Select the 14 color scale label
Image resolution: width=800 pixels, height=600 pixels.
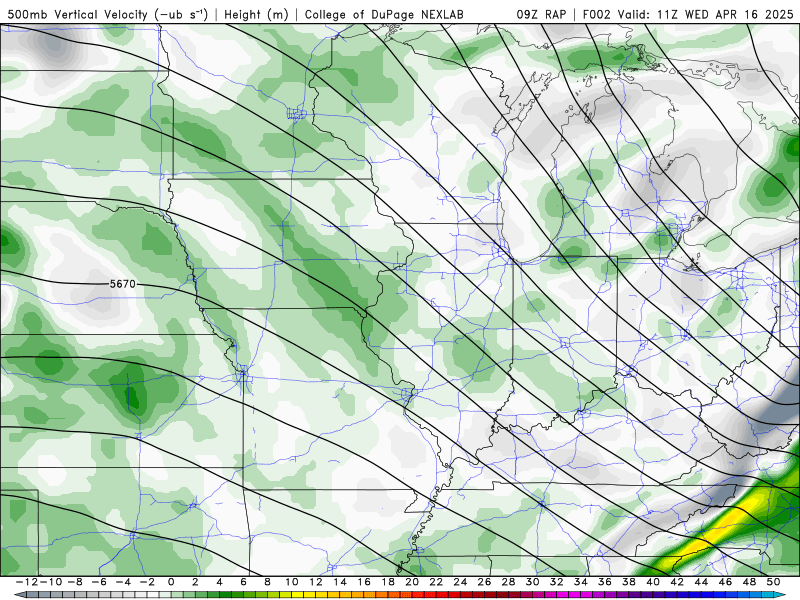(x=340, y=582)
